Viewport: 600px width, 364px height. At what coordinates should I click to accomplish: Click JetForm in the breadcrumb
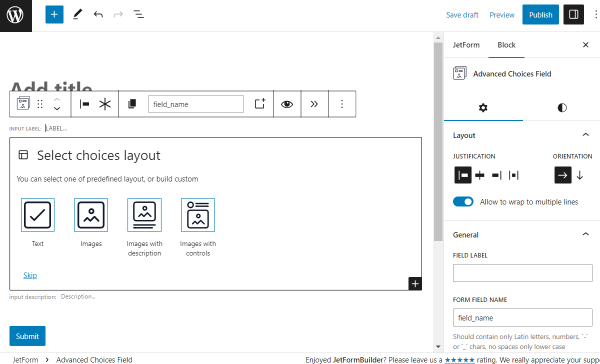pyautogui.click(x=25, y=360)
